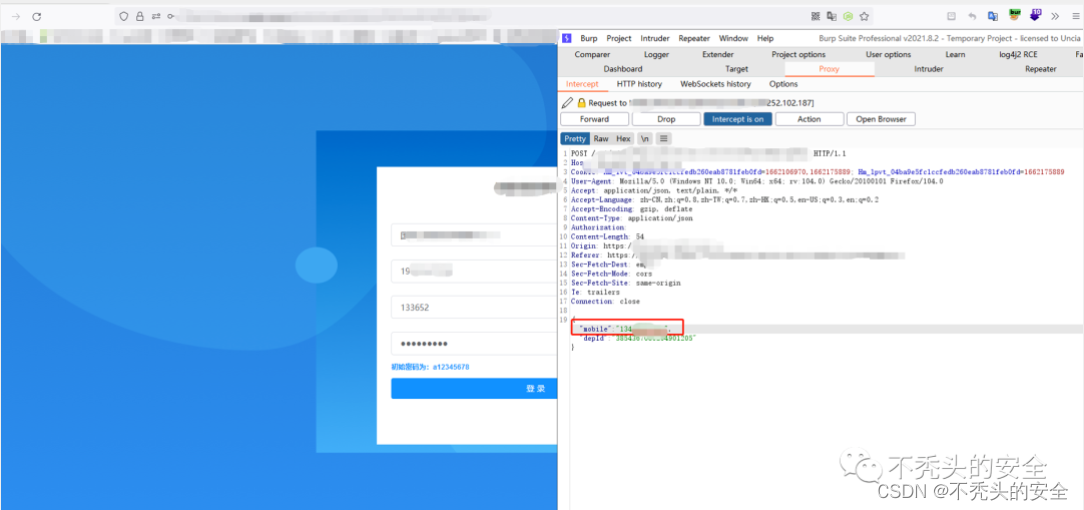The image size is (1084, 510).
Task: Switch to the Logger tab
Action: (656, 55)
